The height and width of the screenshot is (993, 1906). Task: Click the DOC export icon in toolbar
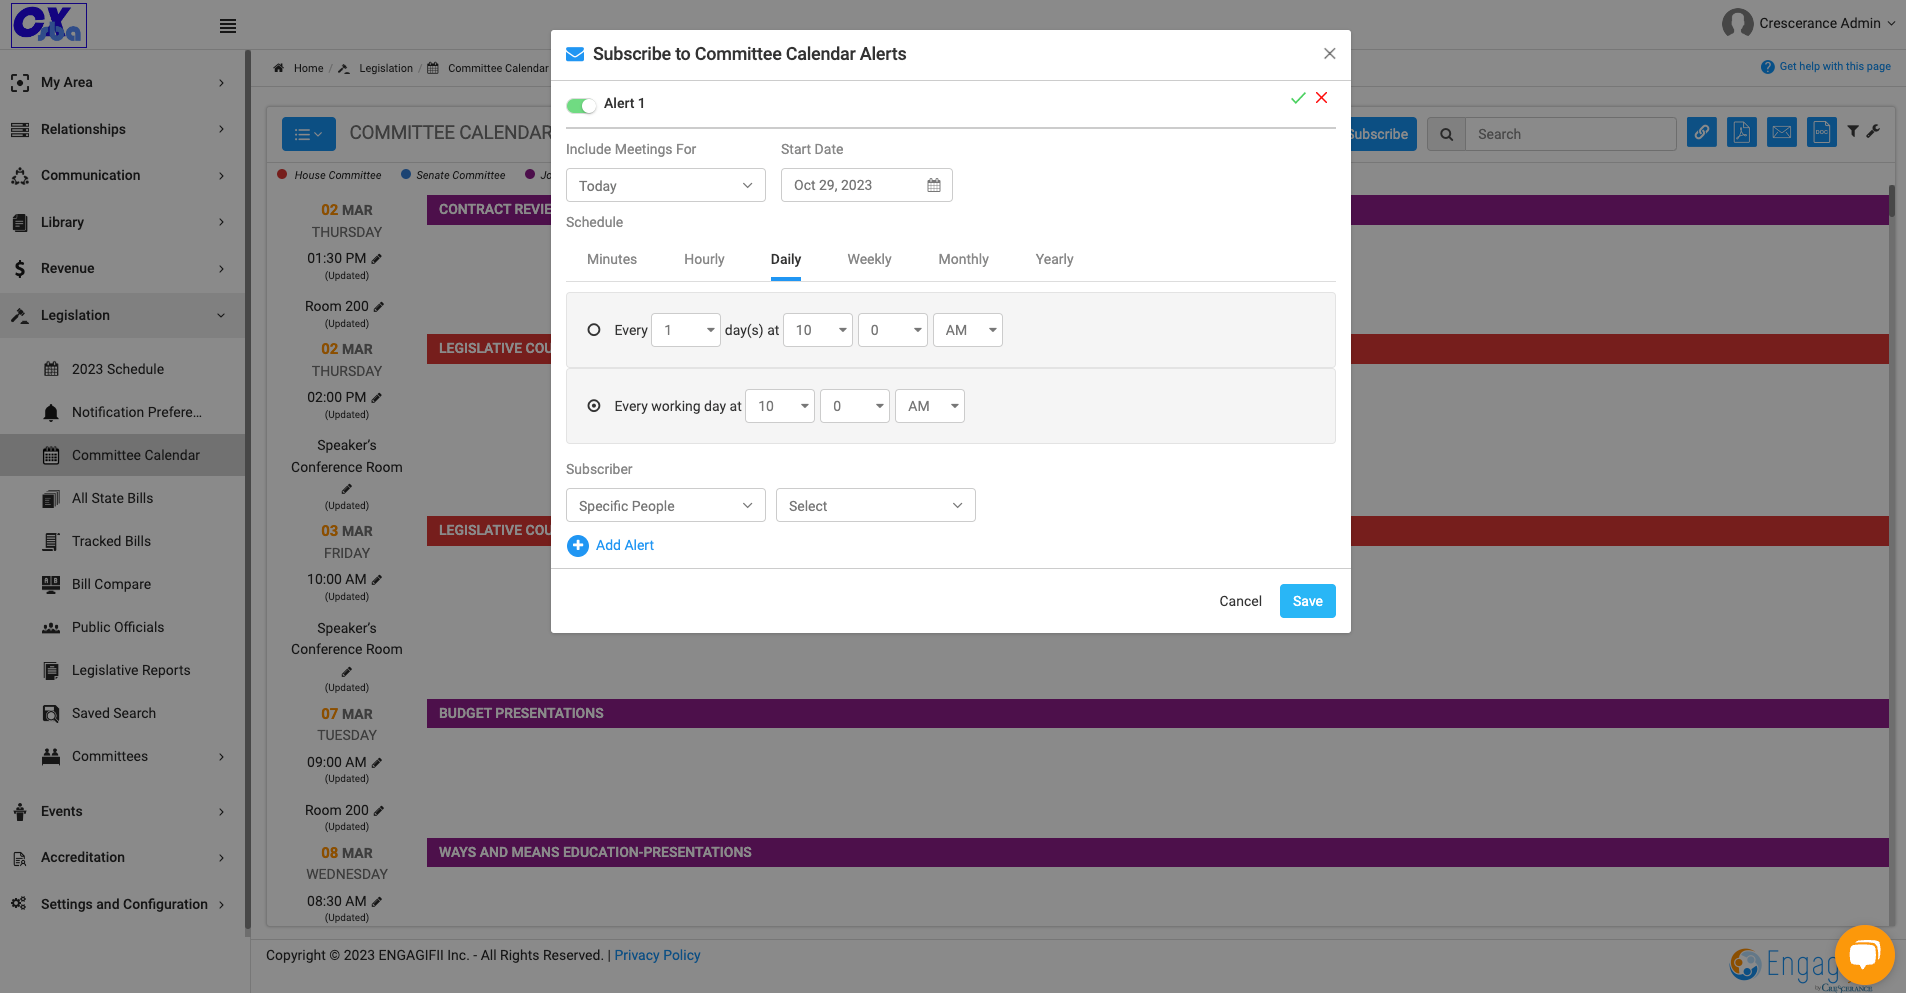pos(1822,132)
